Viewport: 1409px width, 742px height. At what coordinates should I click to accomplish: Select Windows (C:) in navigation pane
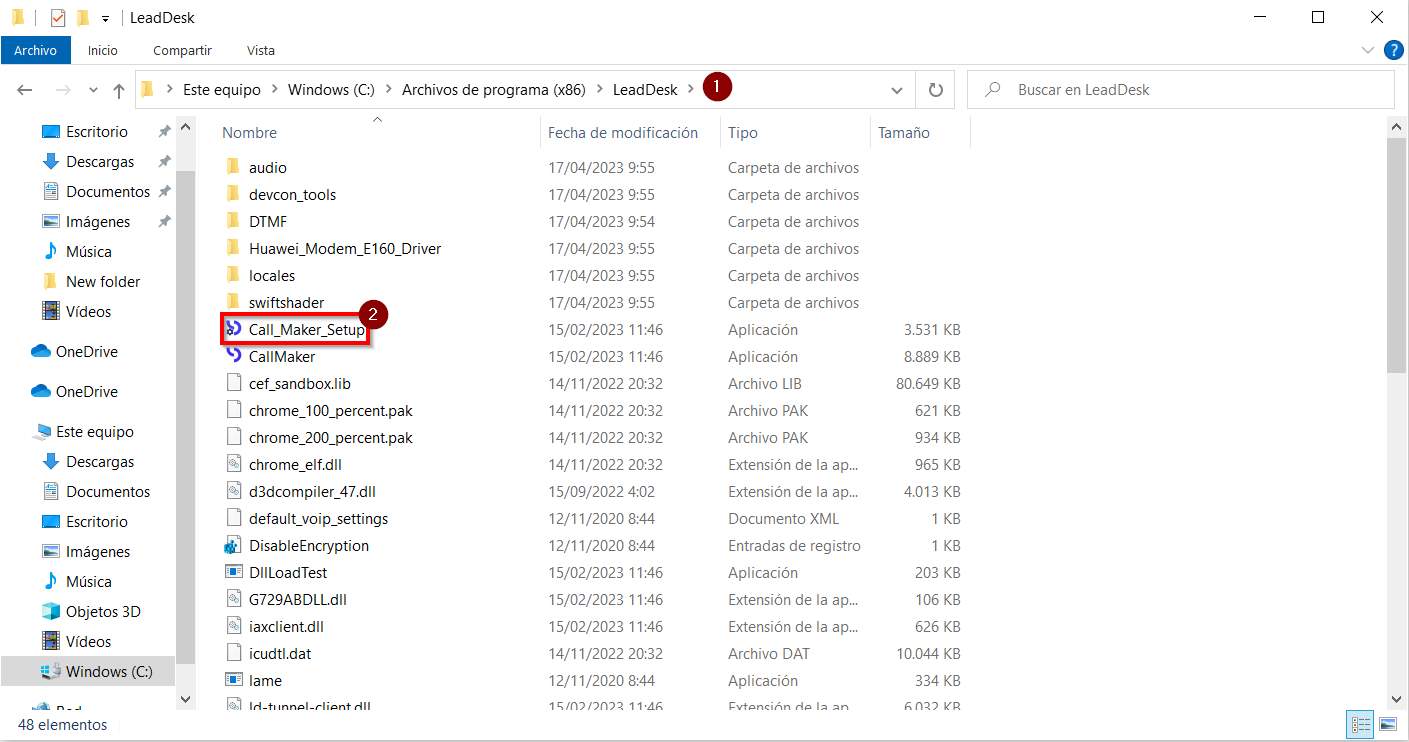click(x=88, y=671)
